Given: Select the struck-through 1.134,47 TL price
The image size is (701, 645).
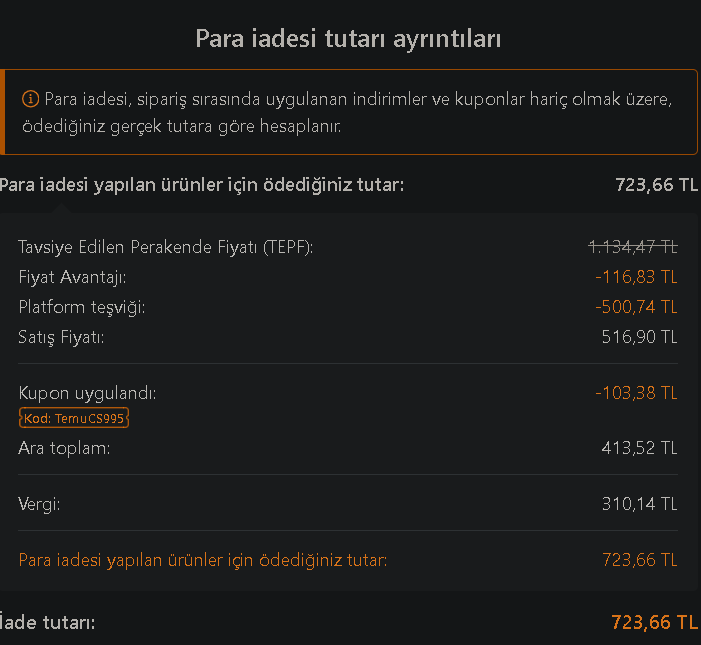Looking at the screenshot, I should pyautogui.click(x=633, y=247).
